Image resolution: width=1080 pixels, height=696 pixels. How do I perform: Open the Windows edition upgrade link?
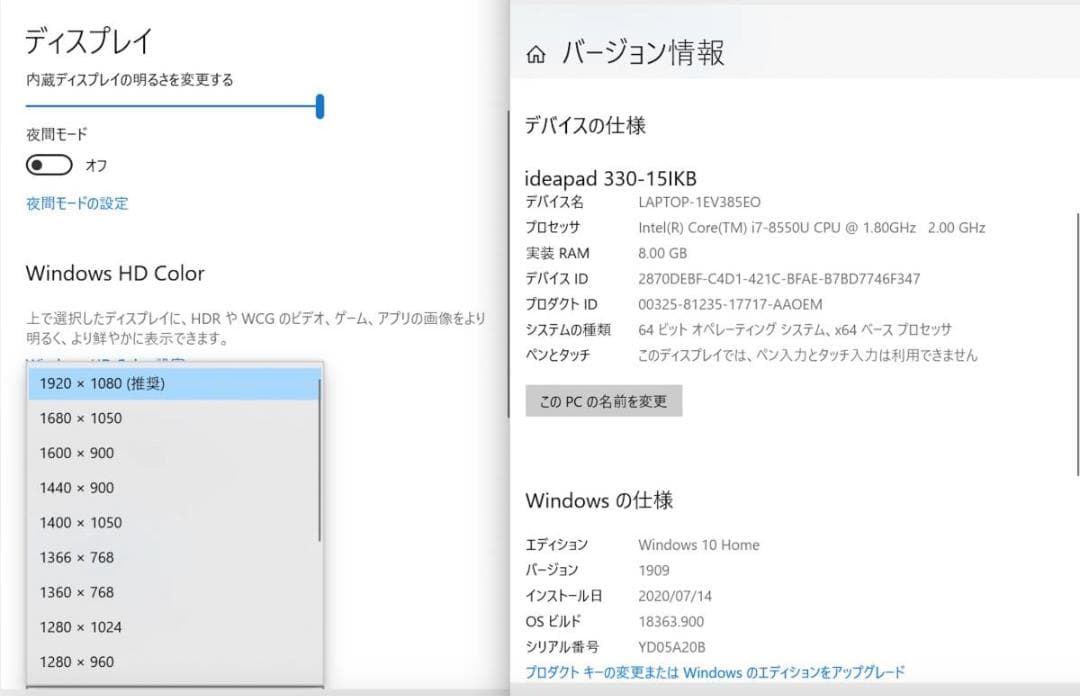coord(714,671)
